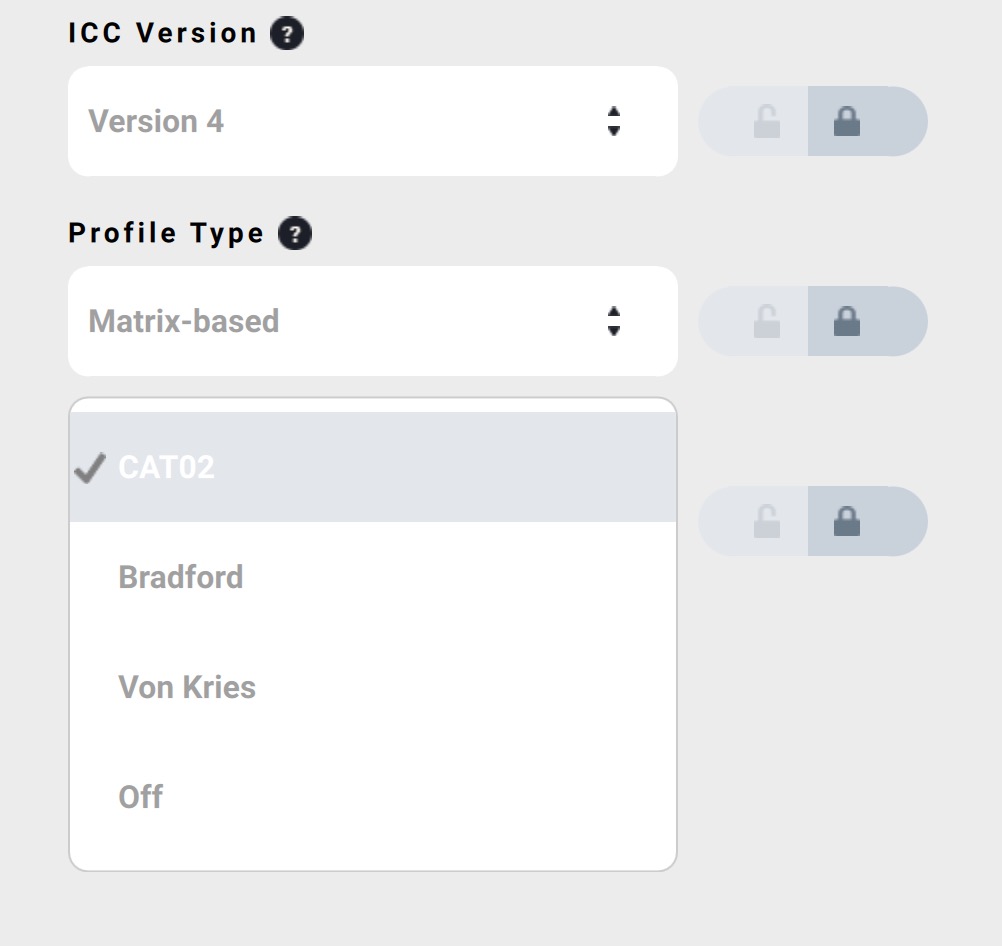Unlock the Profile Type setting with open padlock
The image size is (1002, 946).
pos(767,322)
